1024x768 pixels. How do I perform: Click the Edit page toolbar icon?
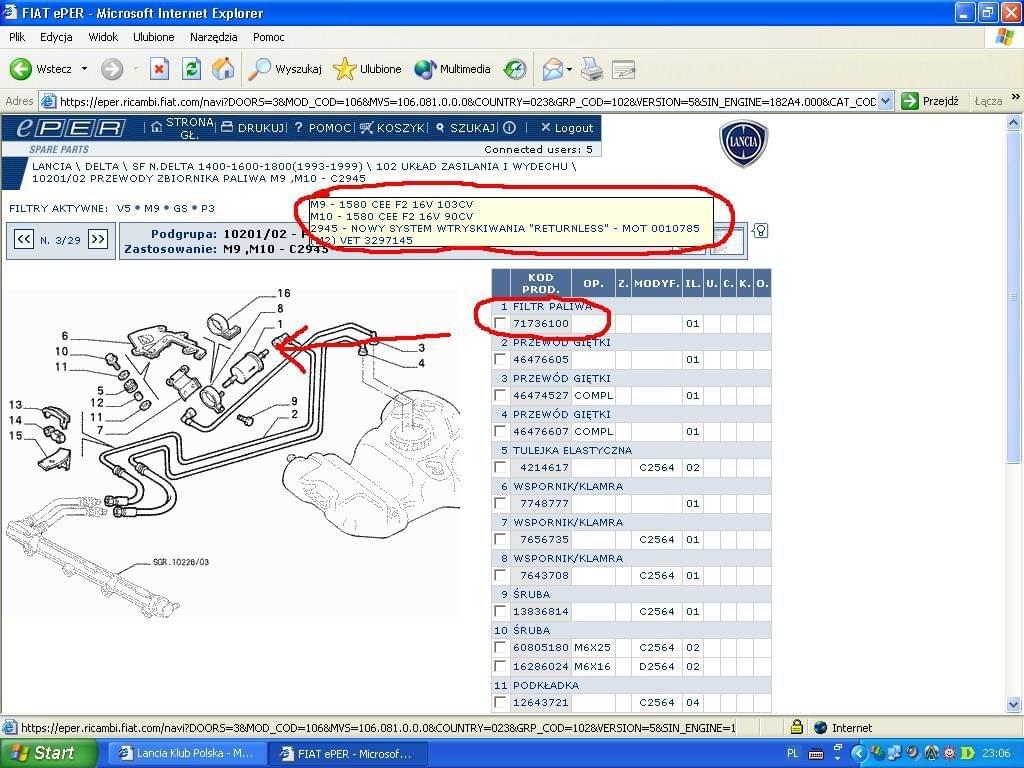[x=624, y=69]
